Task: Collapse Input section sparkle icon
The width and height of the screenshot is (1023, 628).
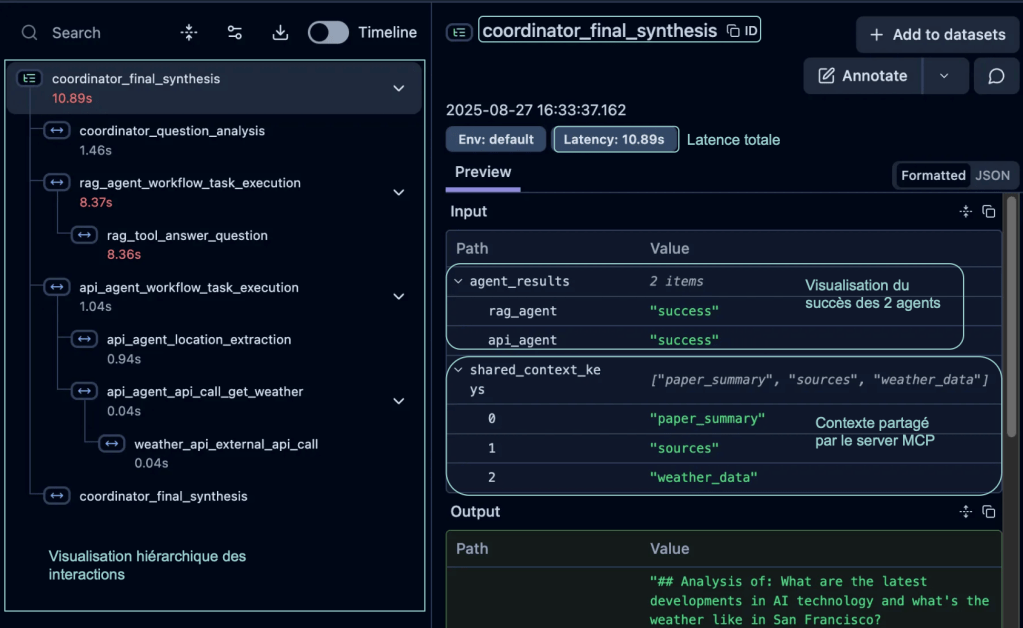Action: (966, 211)
